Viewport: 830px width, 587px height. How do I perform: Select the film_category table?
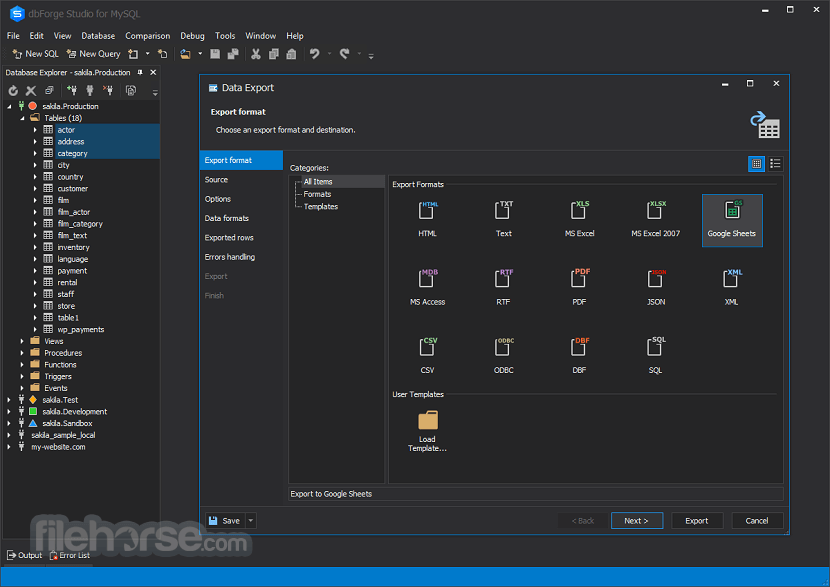(80, 224)
